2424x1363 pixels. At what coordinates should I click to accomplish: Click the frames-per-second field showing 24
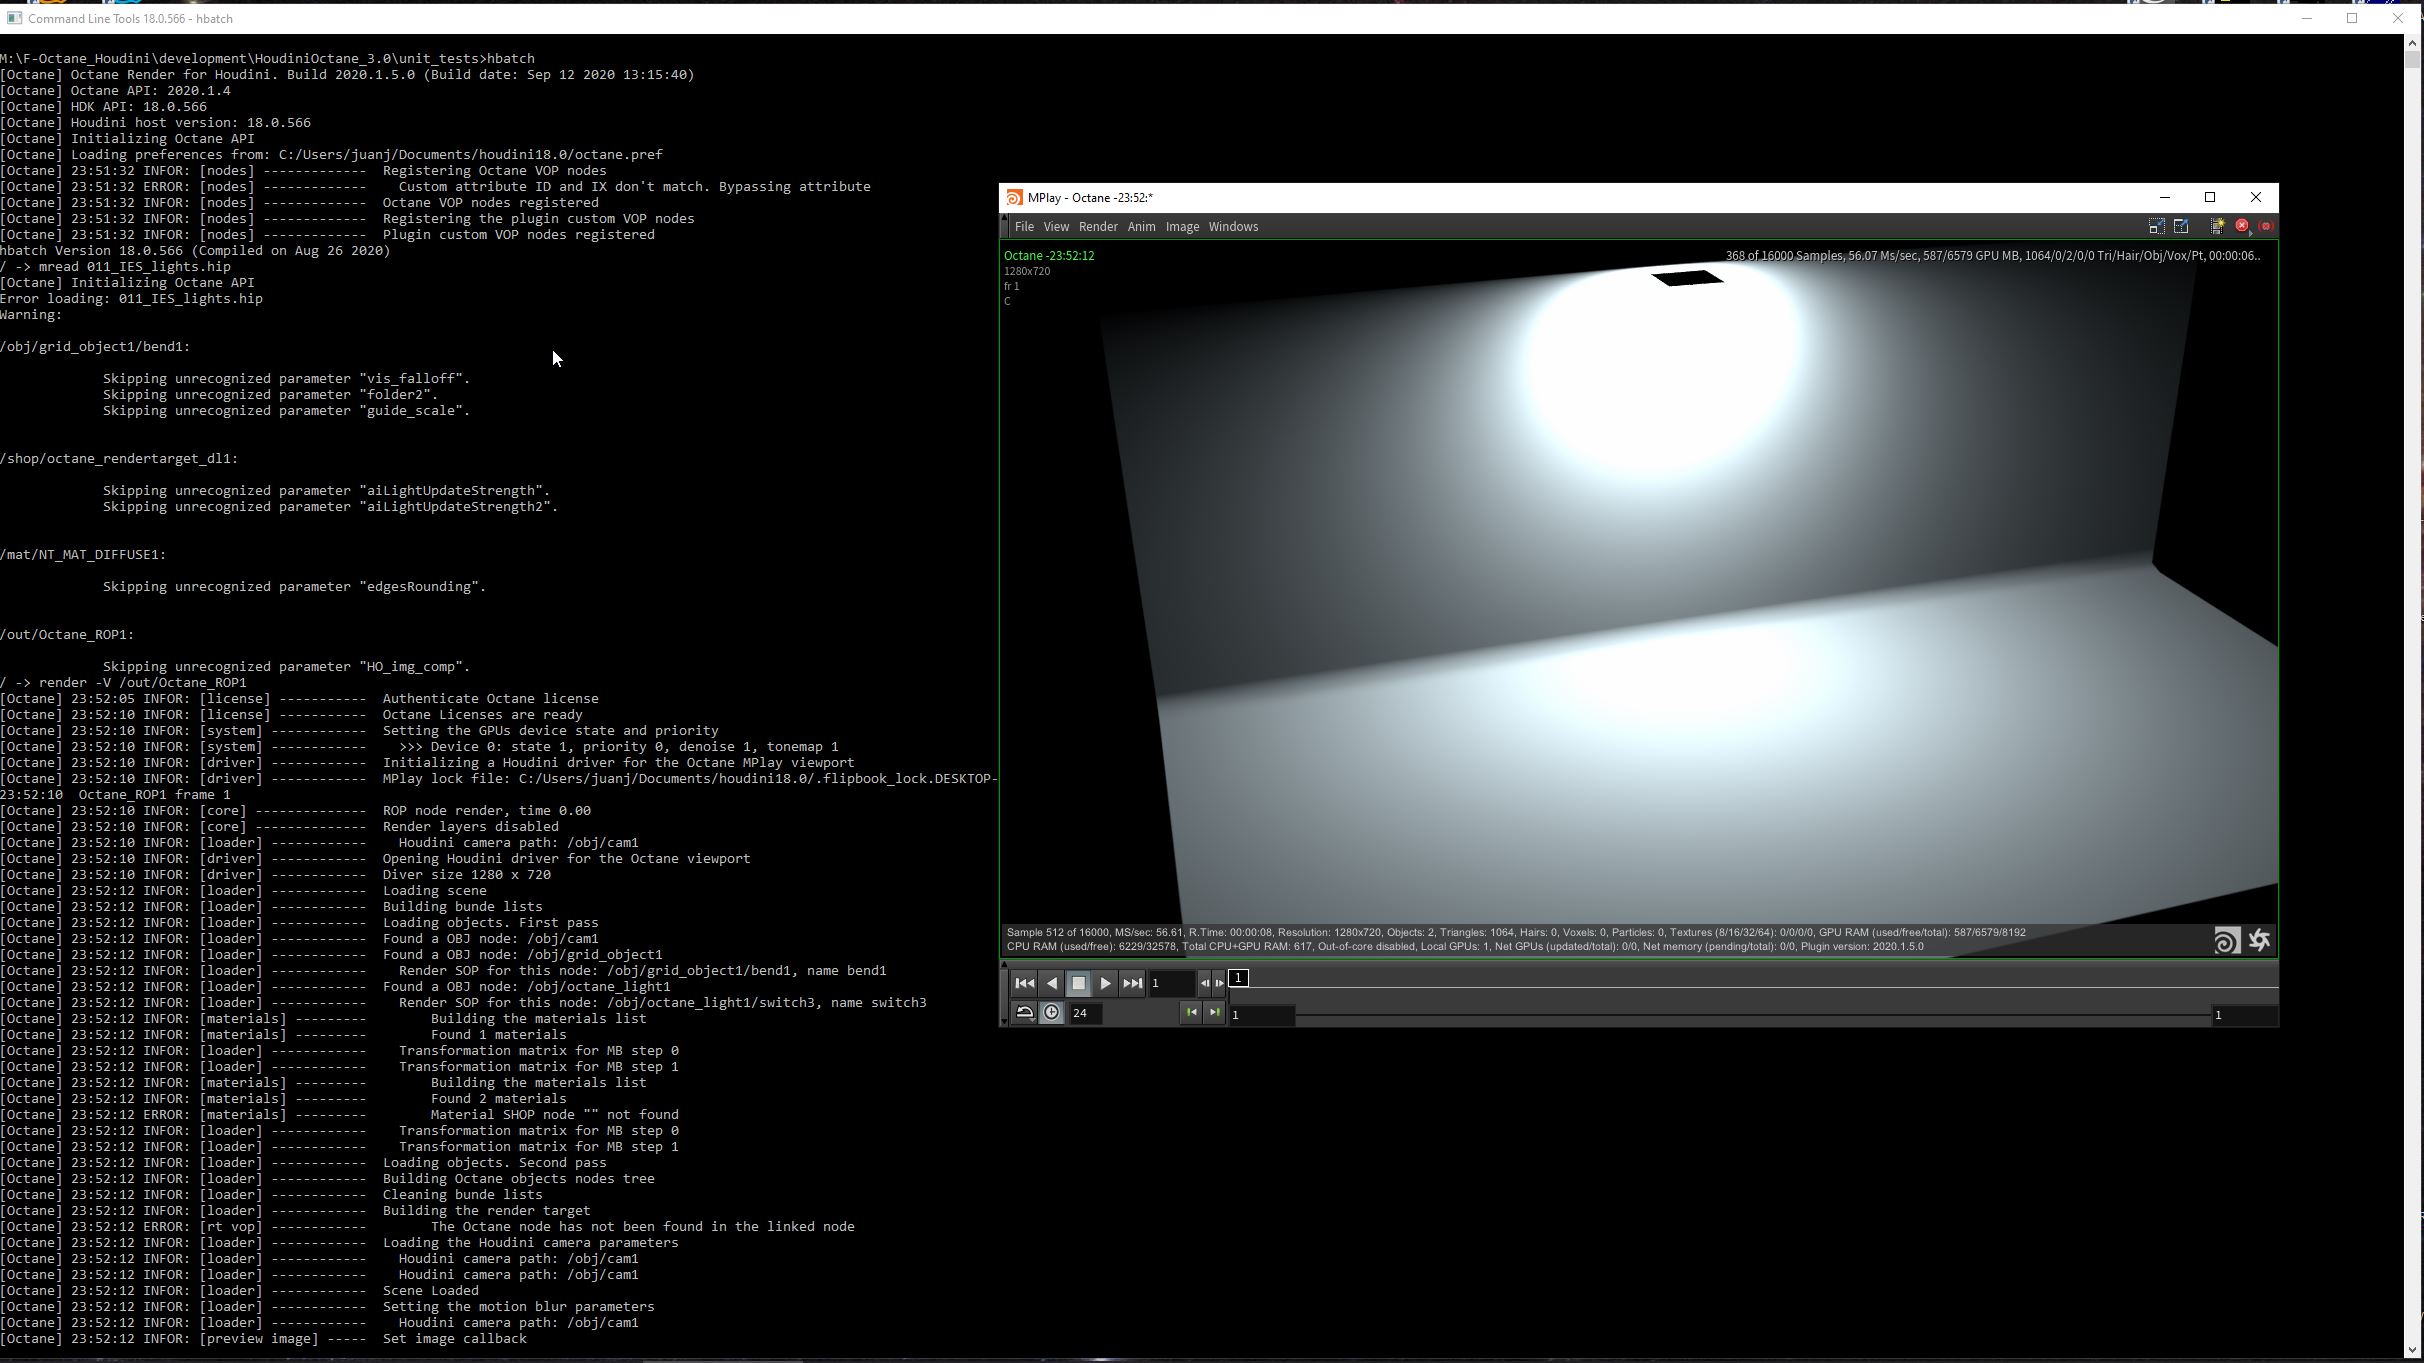[1085, 1014]
